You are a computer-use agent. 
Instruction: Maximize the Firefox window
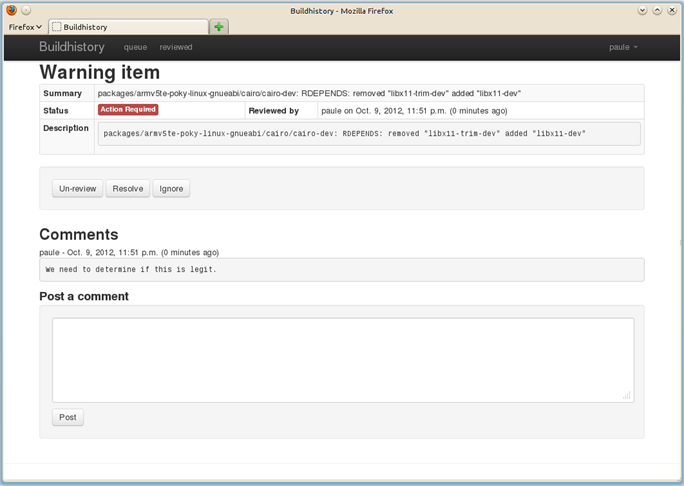[x=657, y=10]
